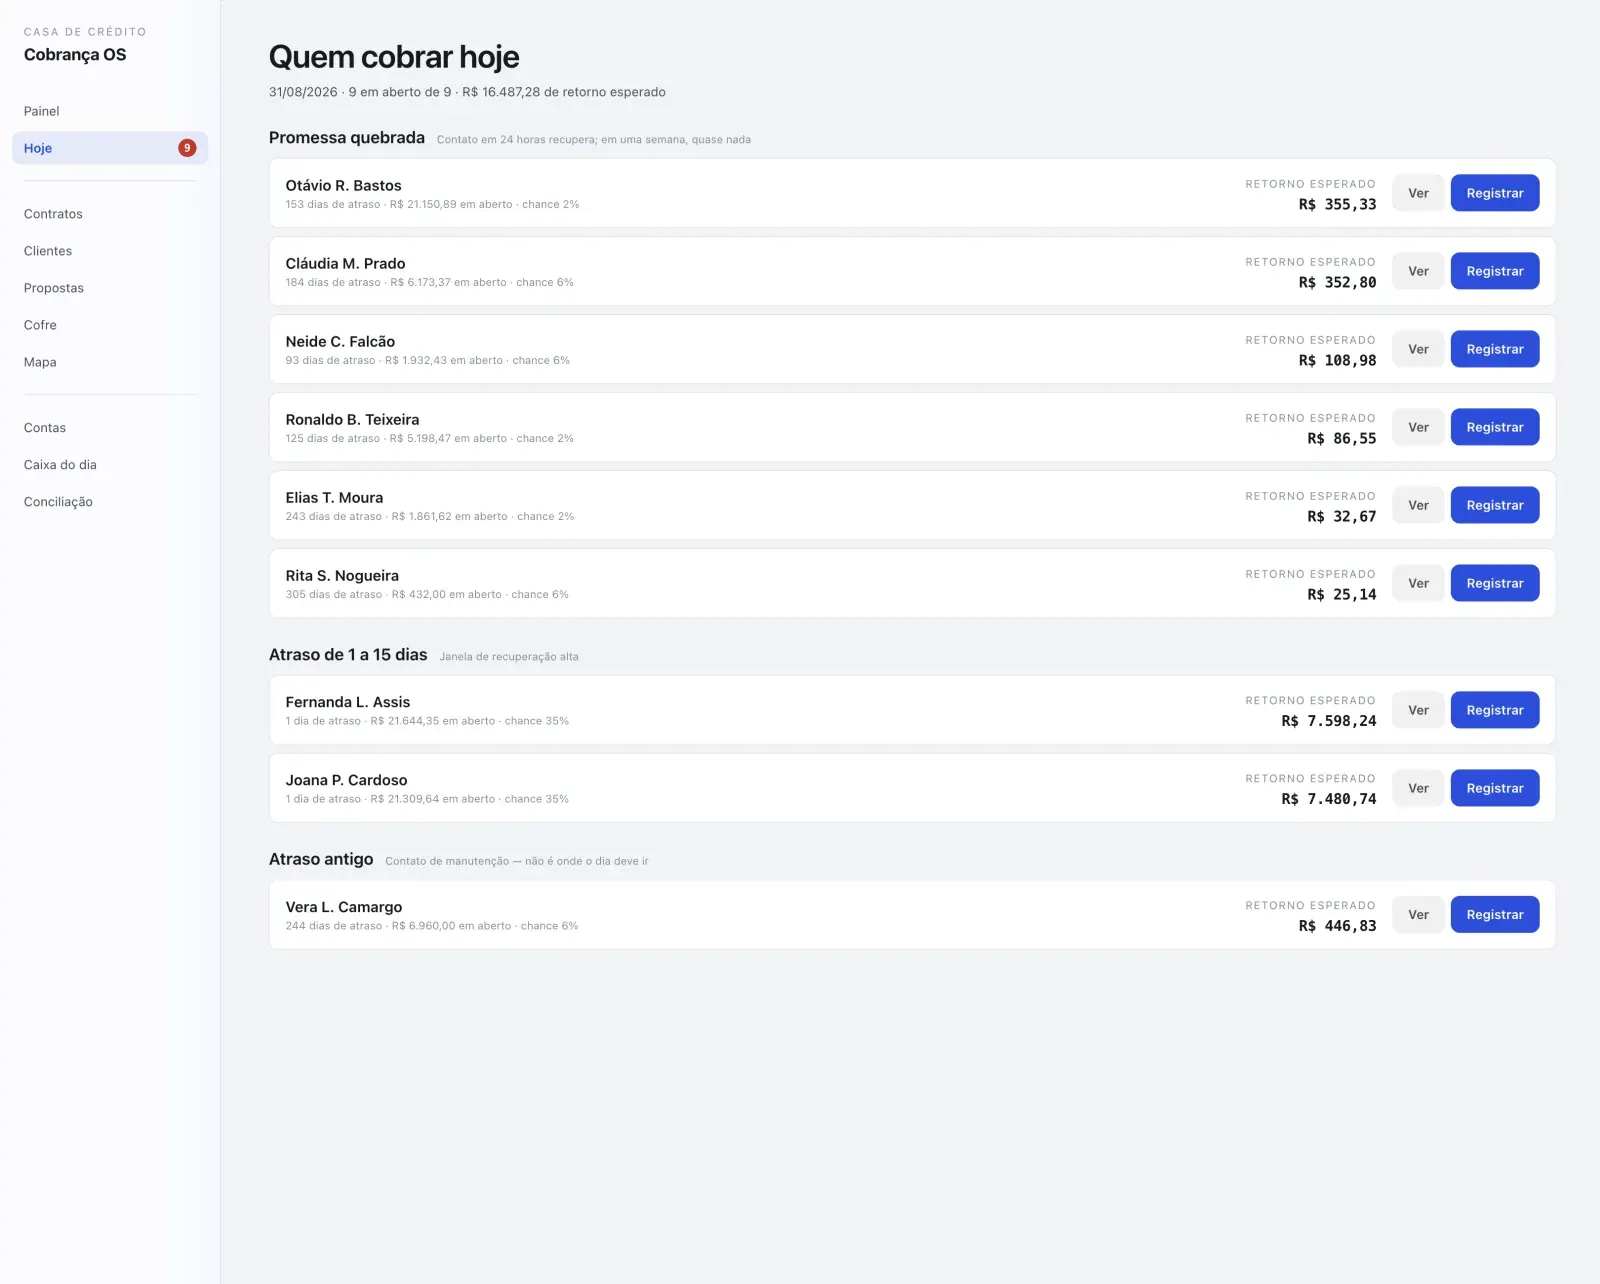
Task: Open Clientes in the sidebar
Action: click(x=110, y=251)
